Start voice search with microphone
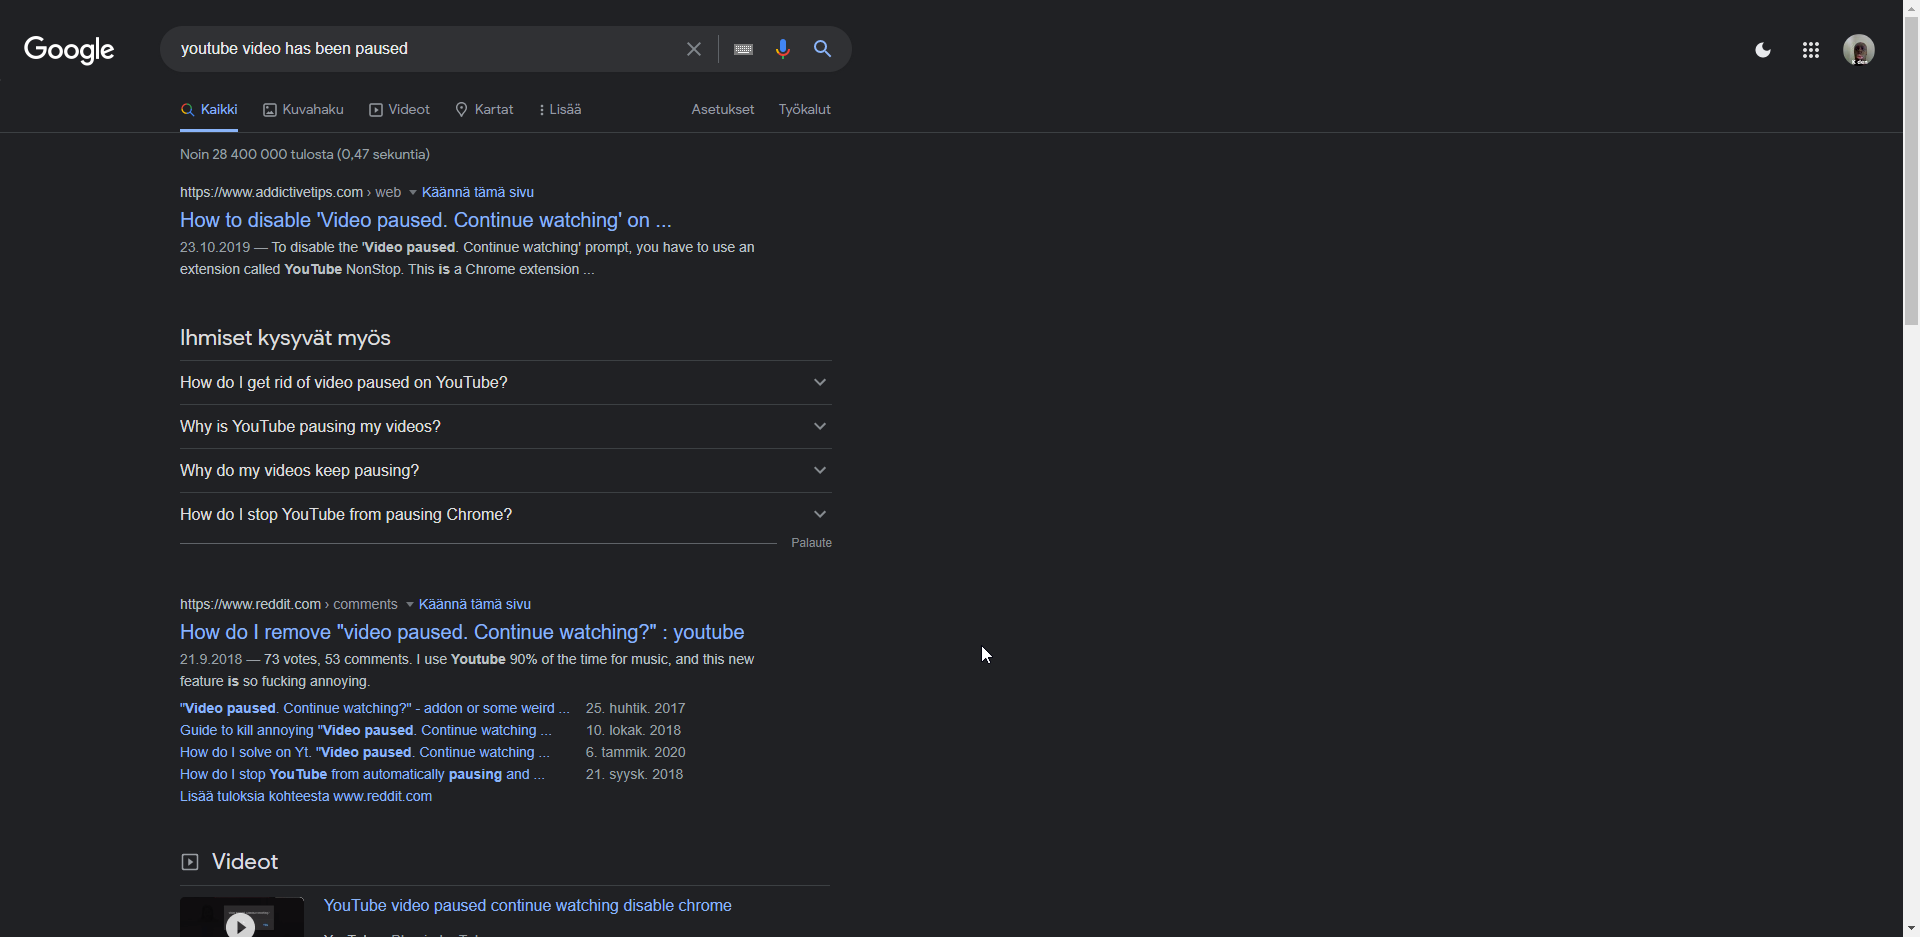Screen dimensions: 1920x937 (782, 49)
